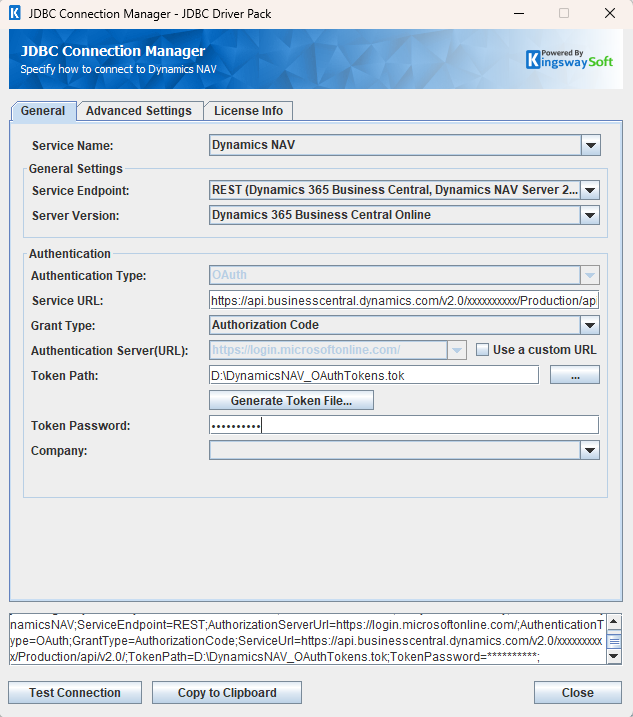Click into the Token Password field
Image resolution: width=633 pixels, height=717 pixels.
[404, 425]
